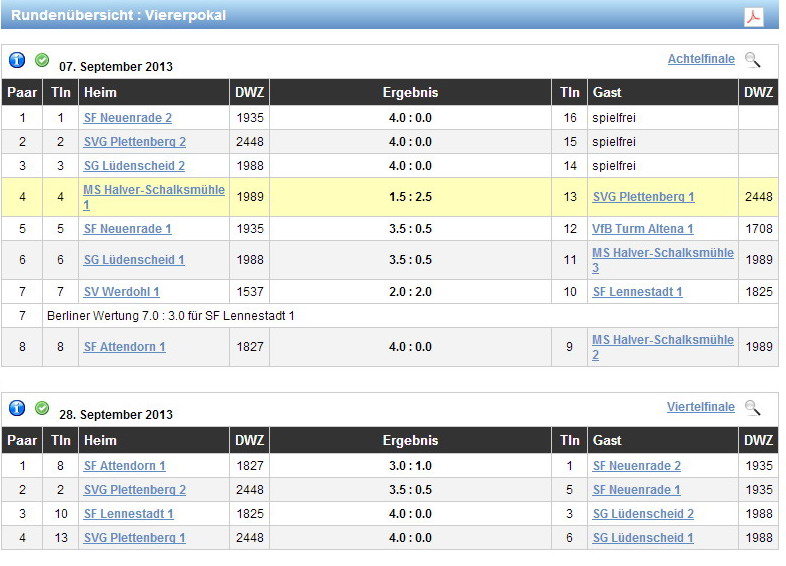Open the PDF export icon
Image resolution: width=786 pixels, height=566 pixels.
point(753,17)
